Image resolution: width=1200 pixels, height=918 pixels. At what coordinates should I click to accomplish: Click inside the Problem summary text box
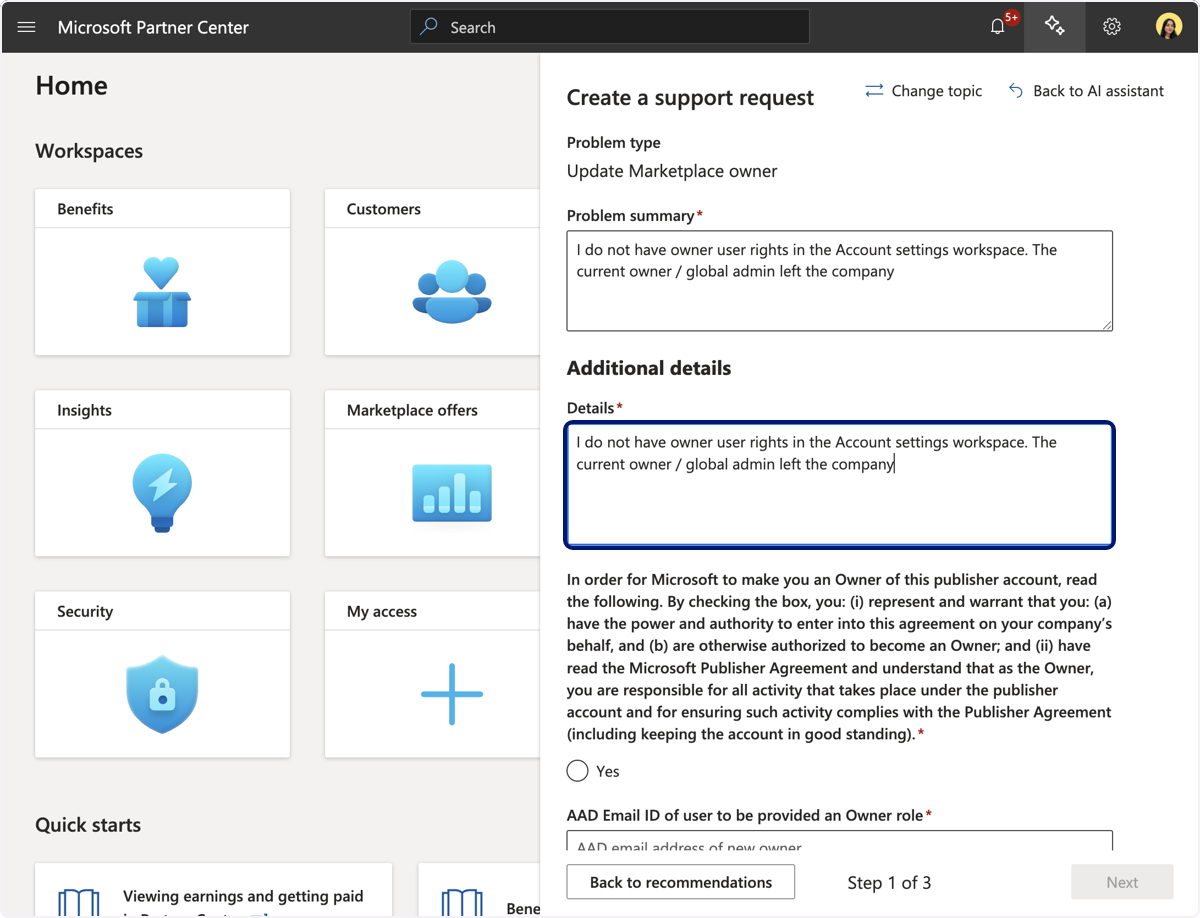tap(840, 281)
